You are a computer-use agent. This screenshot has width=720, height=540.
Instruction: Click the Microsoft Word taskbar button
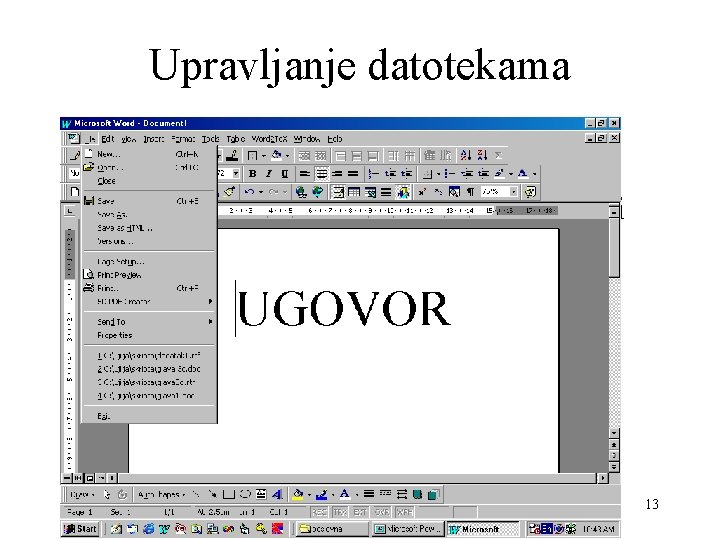coord(483,529)
